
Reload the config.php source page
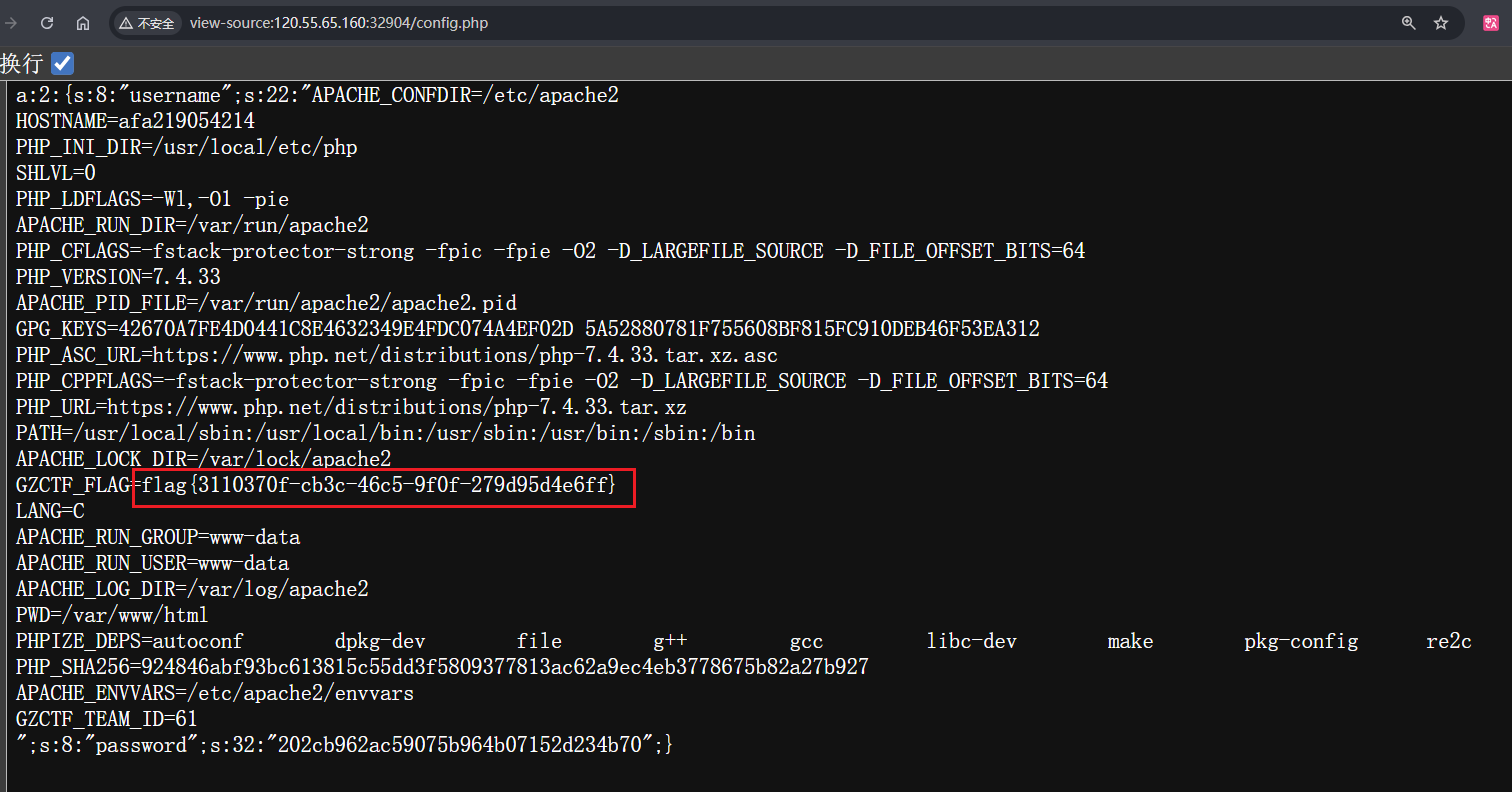[x=47, y=22]
